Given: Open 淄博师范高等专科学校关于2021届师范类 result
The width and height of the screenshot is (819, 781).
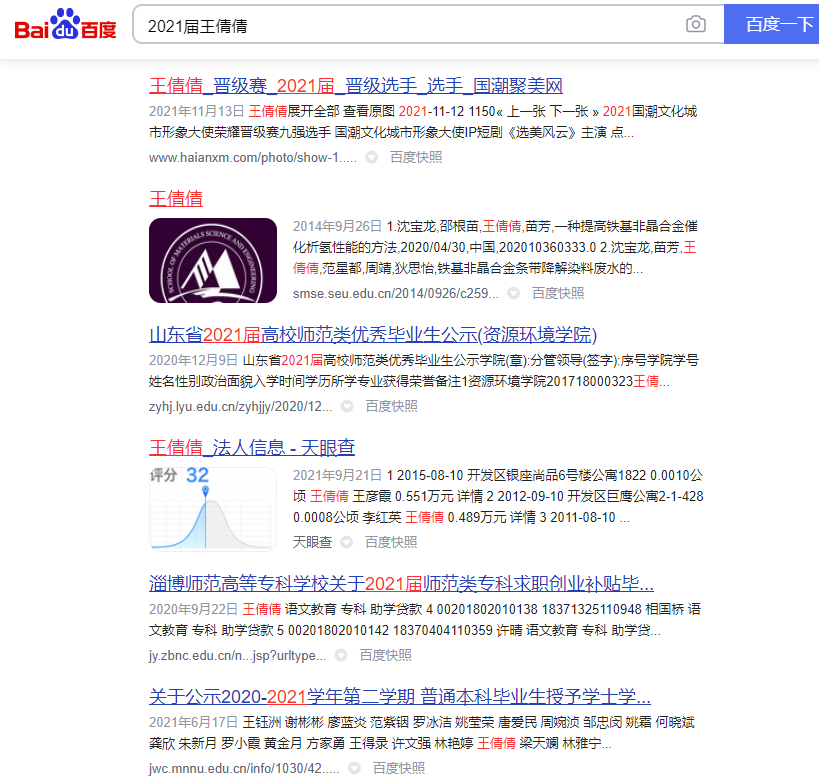Looking at the screenshot, I should pyautogui.click(x=401, y=584).
